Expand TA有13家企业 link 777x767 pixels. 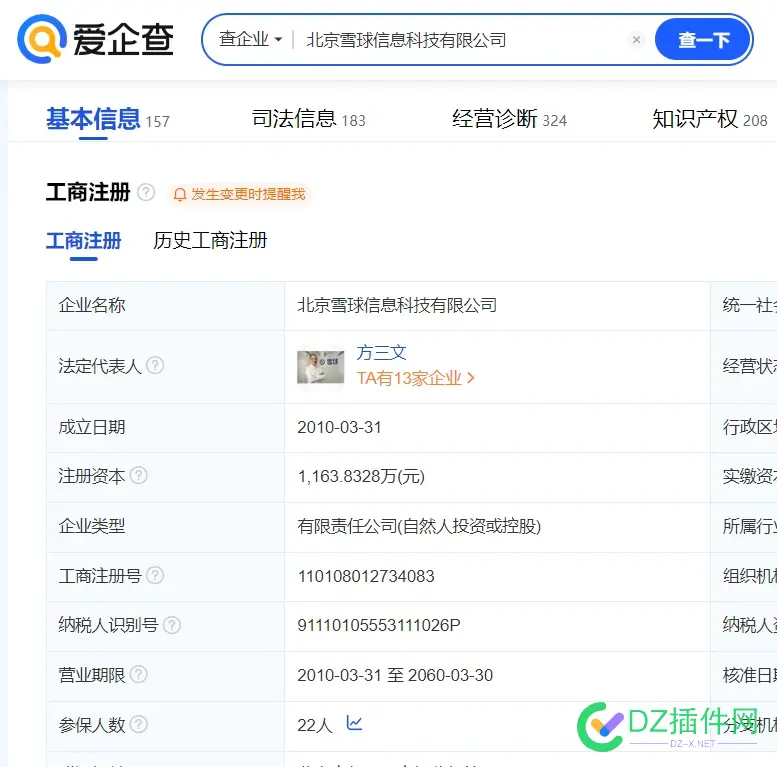click(x=415, y=379)
